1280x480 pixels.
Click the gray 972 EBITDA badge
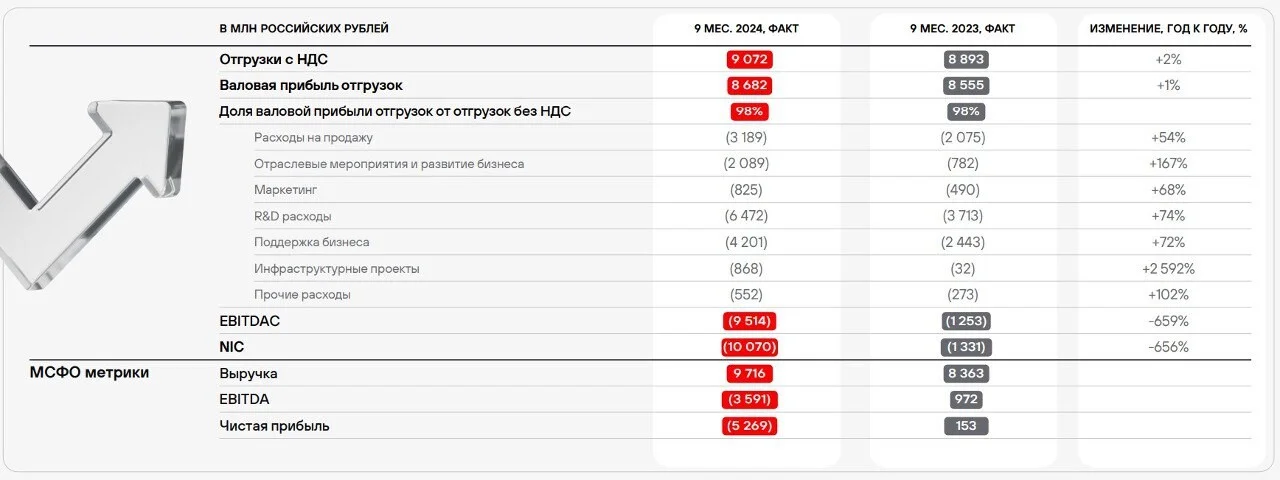tap(966, 400)
